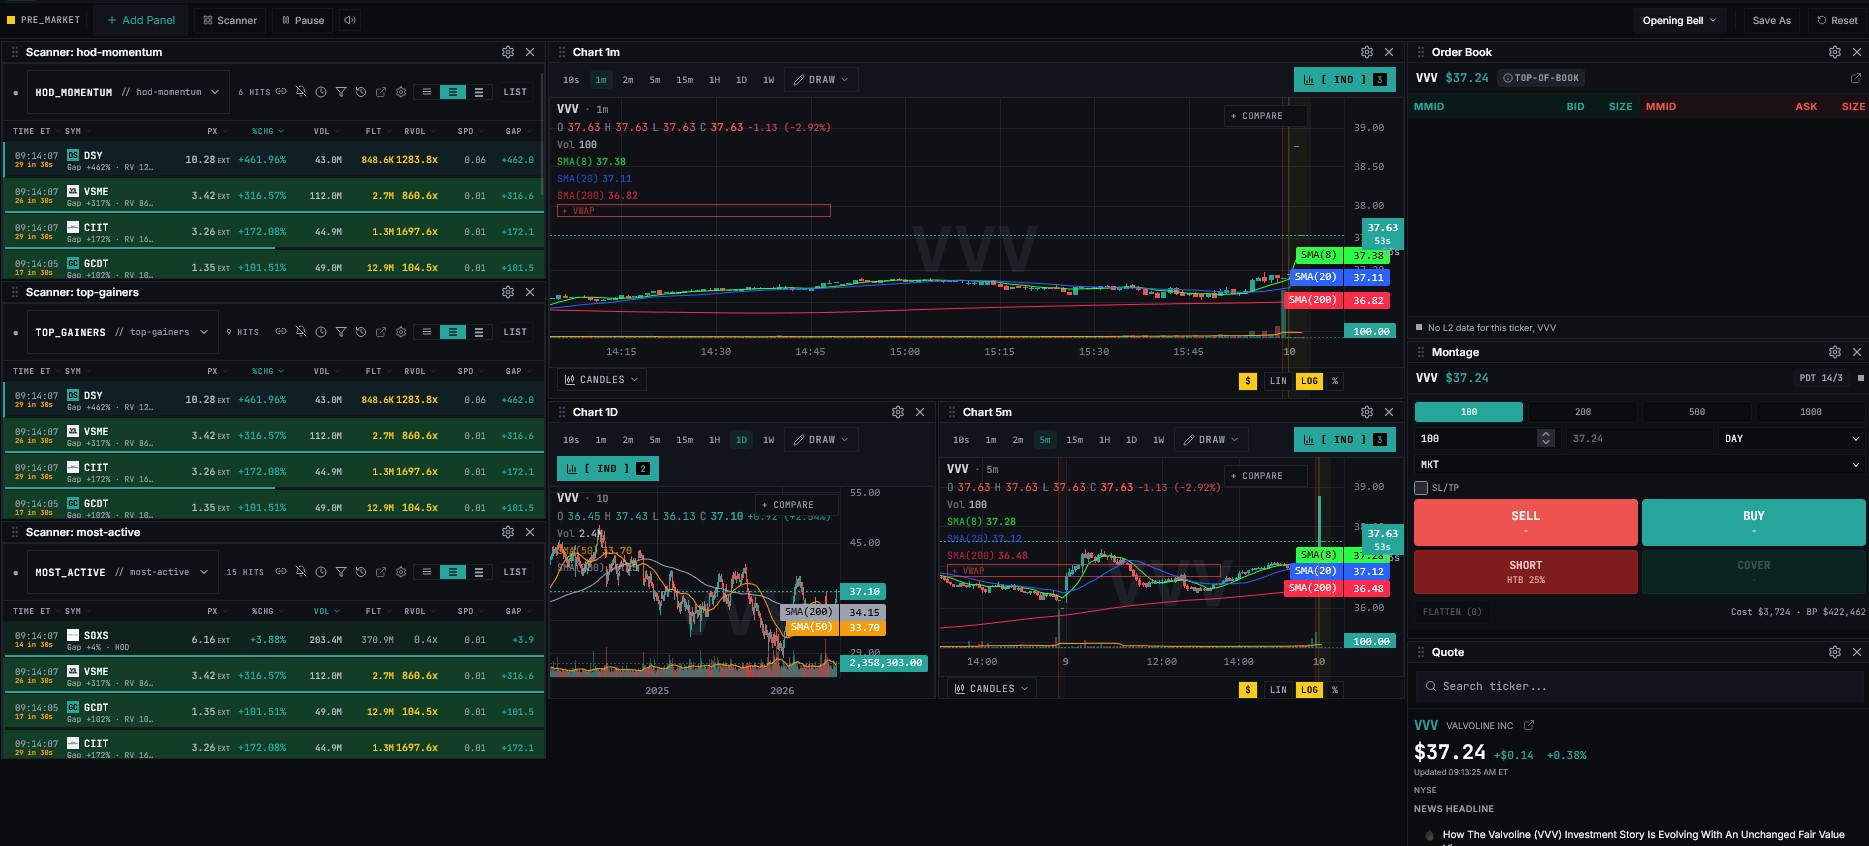The image size is (1869, 846).
Task: Enable the SL/TP checkbox in Montage
Action: [x=1421, y=488]
